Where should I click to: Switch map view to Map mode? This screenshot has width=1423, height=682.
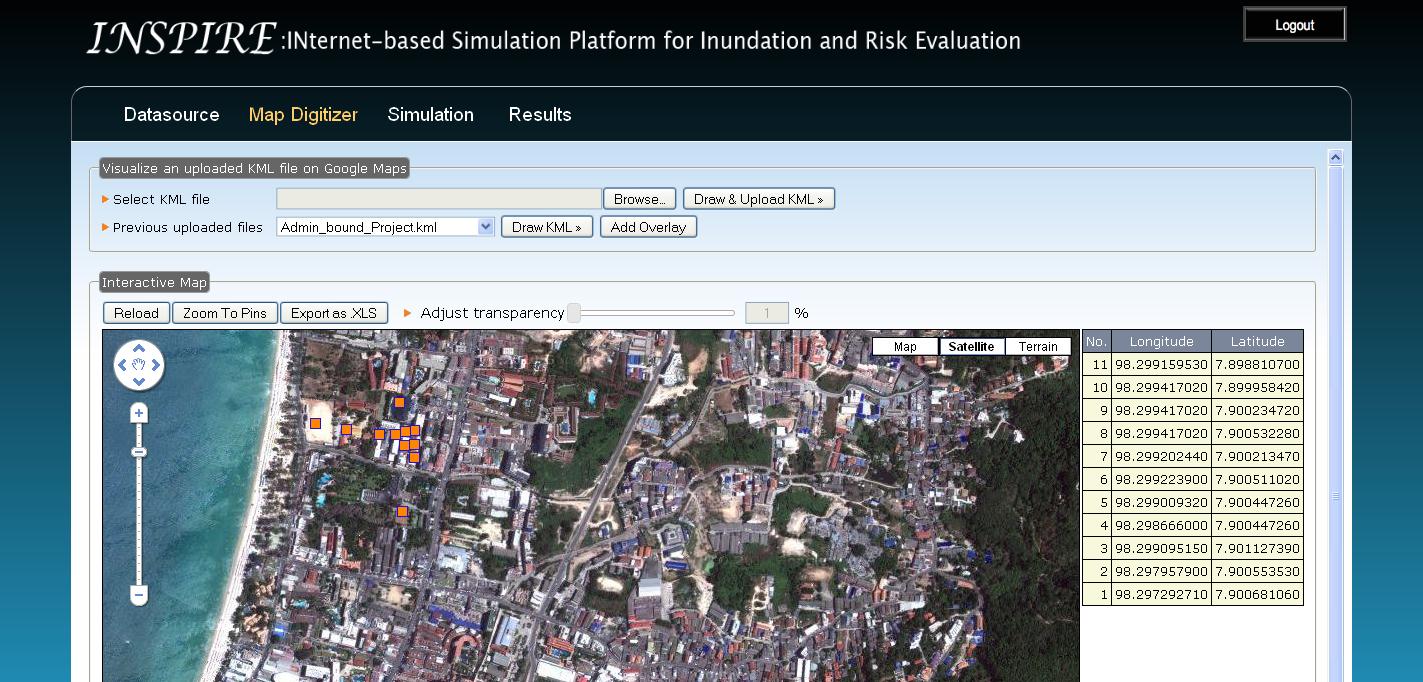(x=905, y=347)
